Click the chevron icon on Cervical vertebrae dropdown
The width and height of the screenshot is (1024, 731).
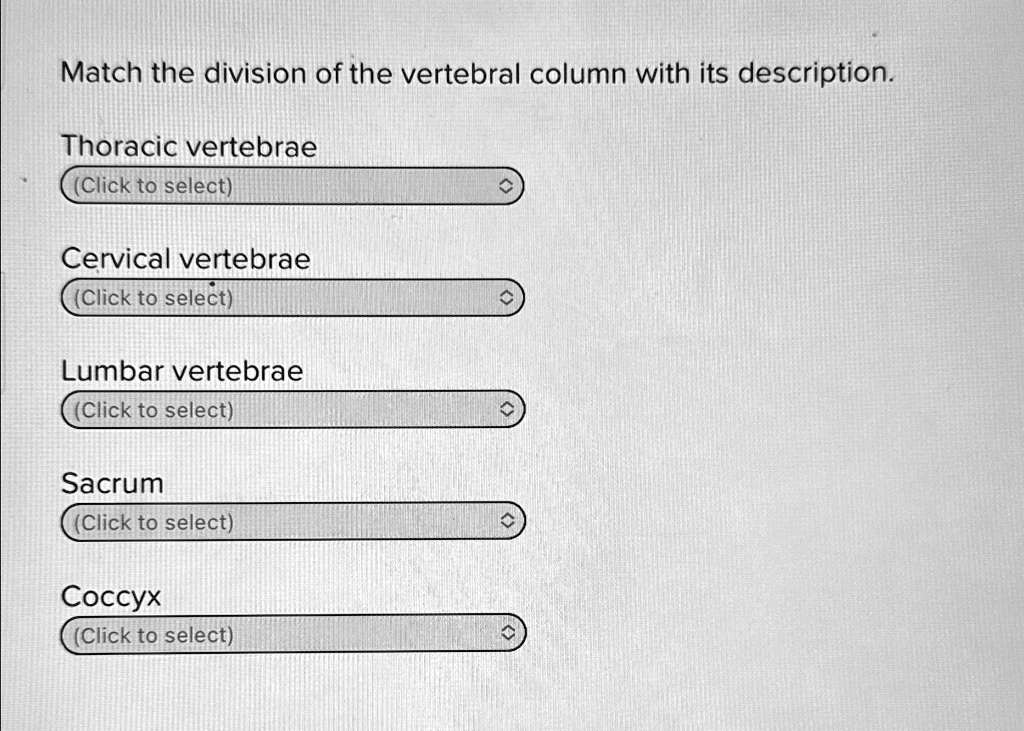coord(508,297)
